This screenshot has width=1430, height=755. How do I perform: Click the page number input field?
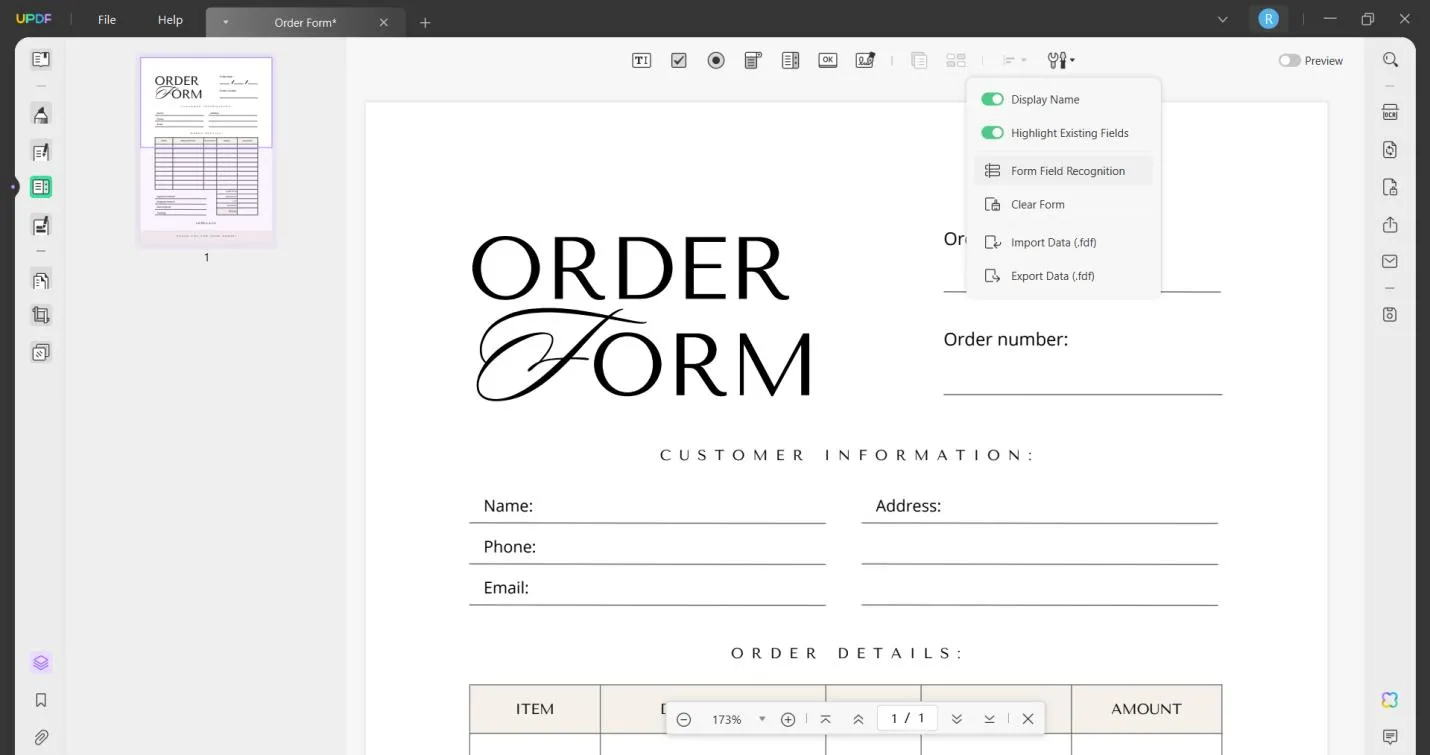pyautogui.click(x=907, y=718)
